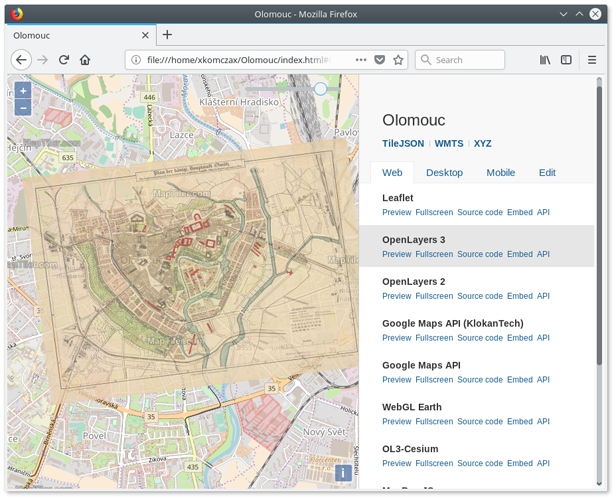
Task: View OpenLayers 2 Source code
Action: click(480, 296)
